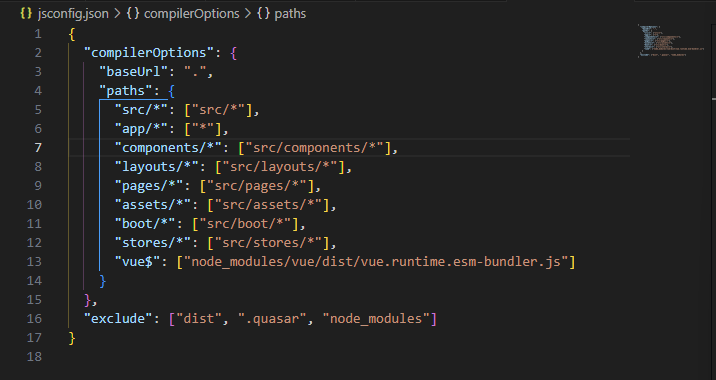
Task: Click line number 18 in the gutter
Action: (34, 356)
